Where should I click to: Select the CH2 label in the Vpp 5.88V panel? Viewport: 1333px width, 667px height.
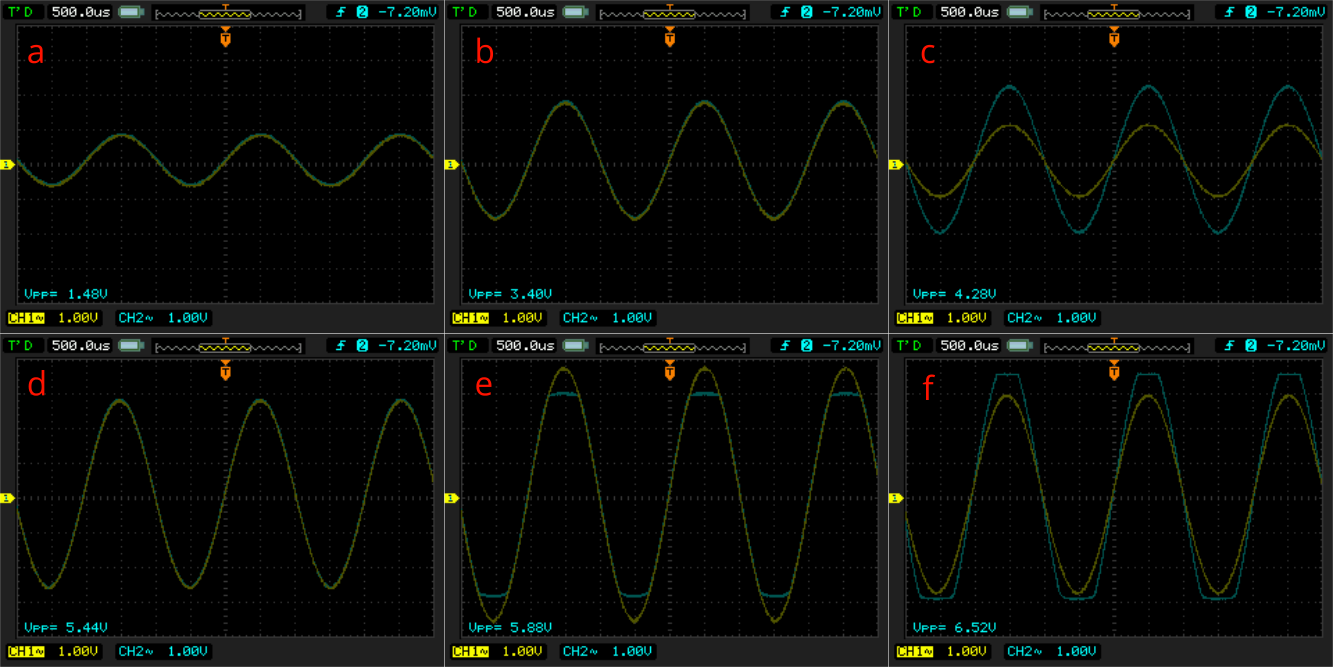[x=579, y=652]
